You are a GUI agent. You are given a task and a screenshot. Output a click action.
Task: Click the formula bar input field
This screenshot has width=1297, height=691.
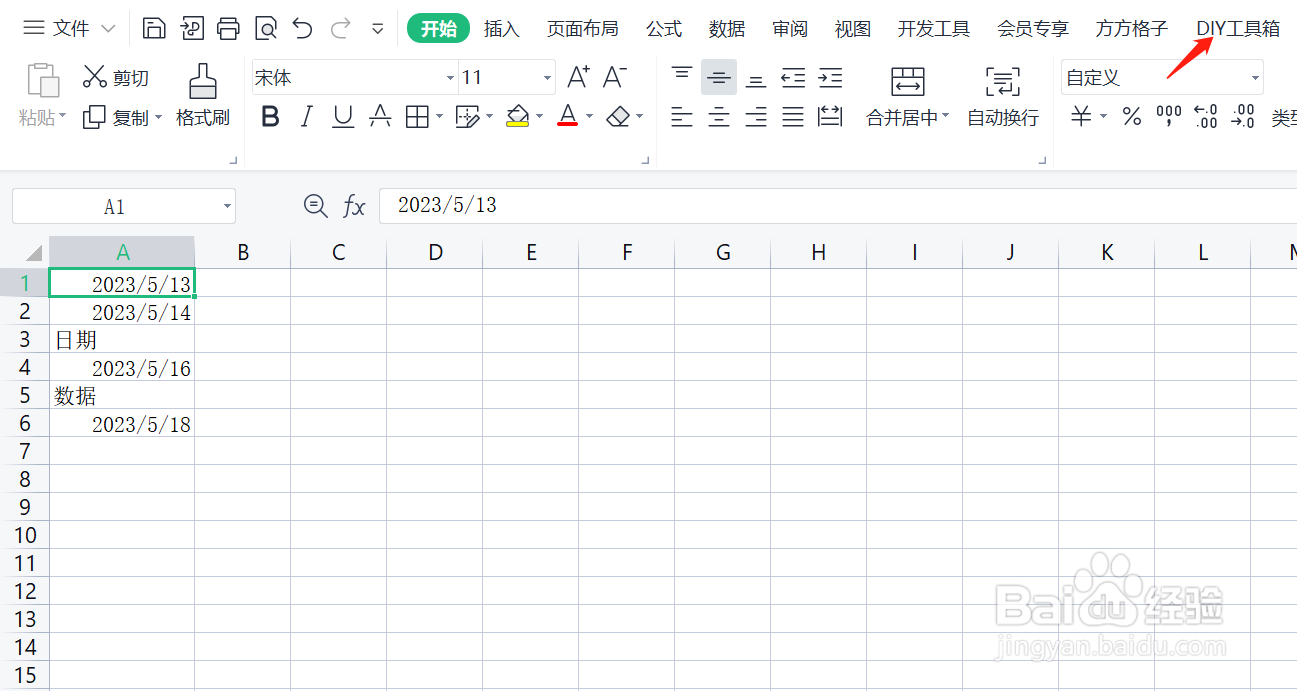[838, 206]
